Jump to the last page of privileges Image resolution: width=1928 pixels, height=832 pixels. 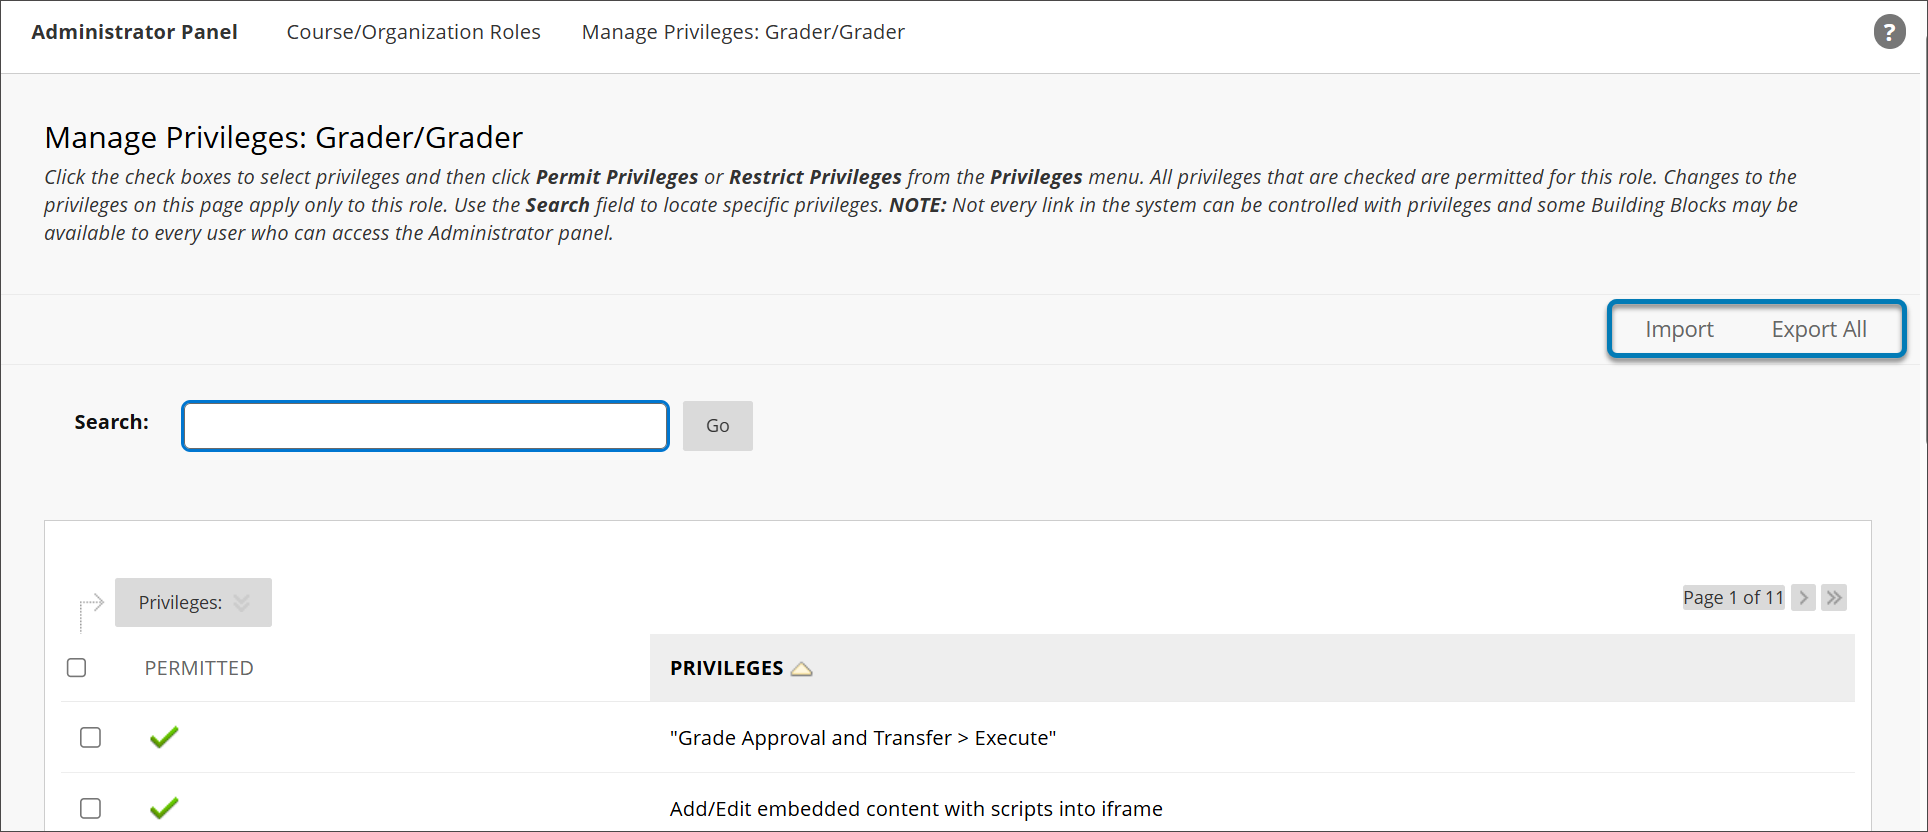coord(1835,597)
